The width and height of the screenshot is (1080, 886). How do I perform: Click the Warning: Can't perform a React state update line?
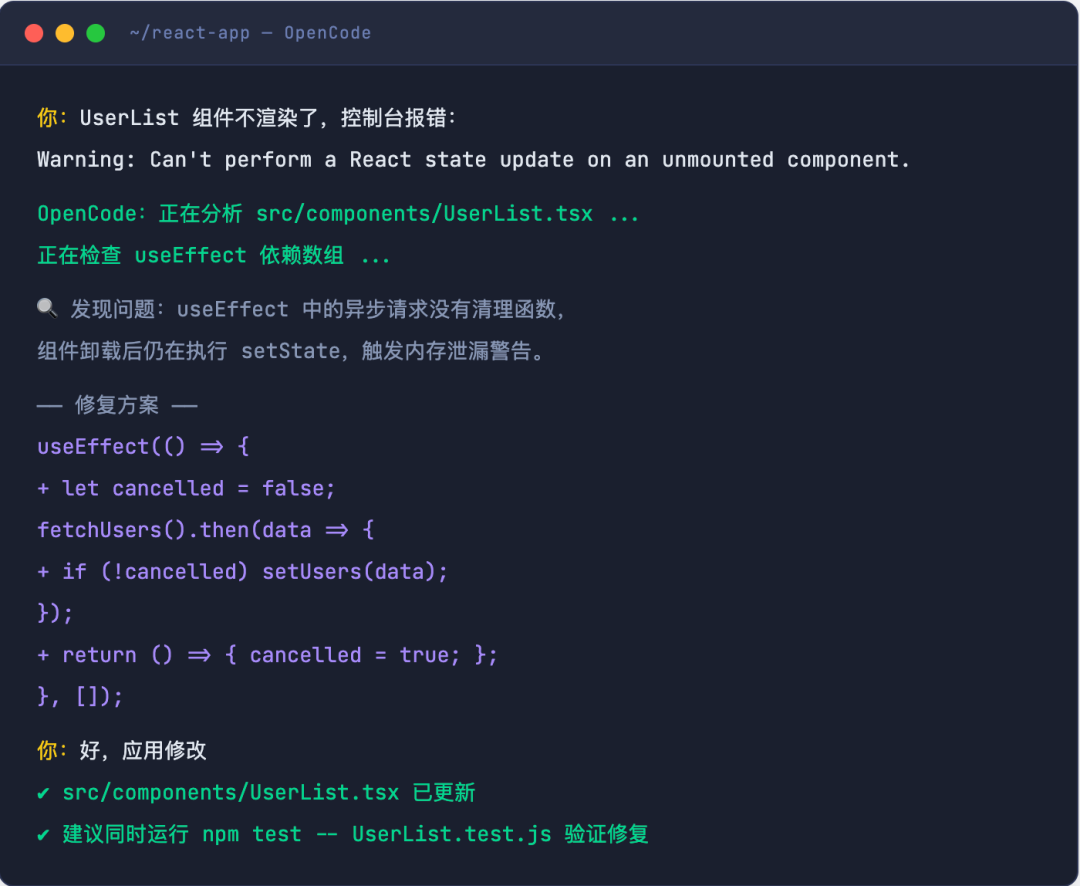474,160
